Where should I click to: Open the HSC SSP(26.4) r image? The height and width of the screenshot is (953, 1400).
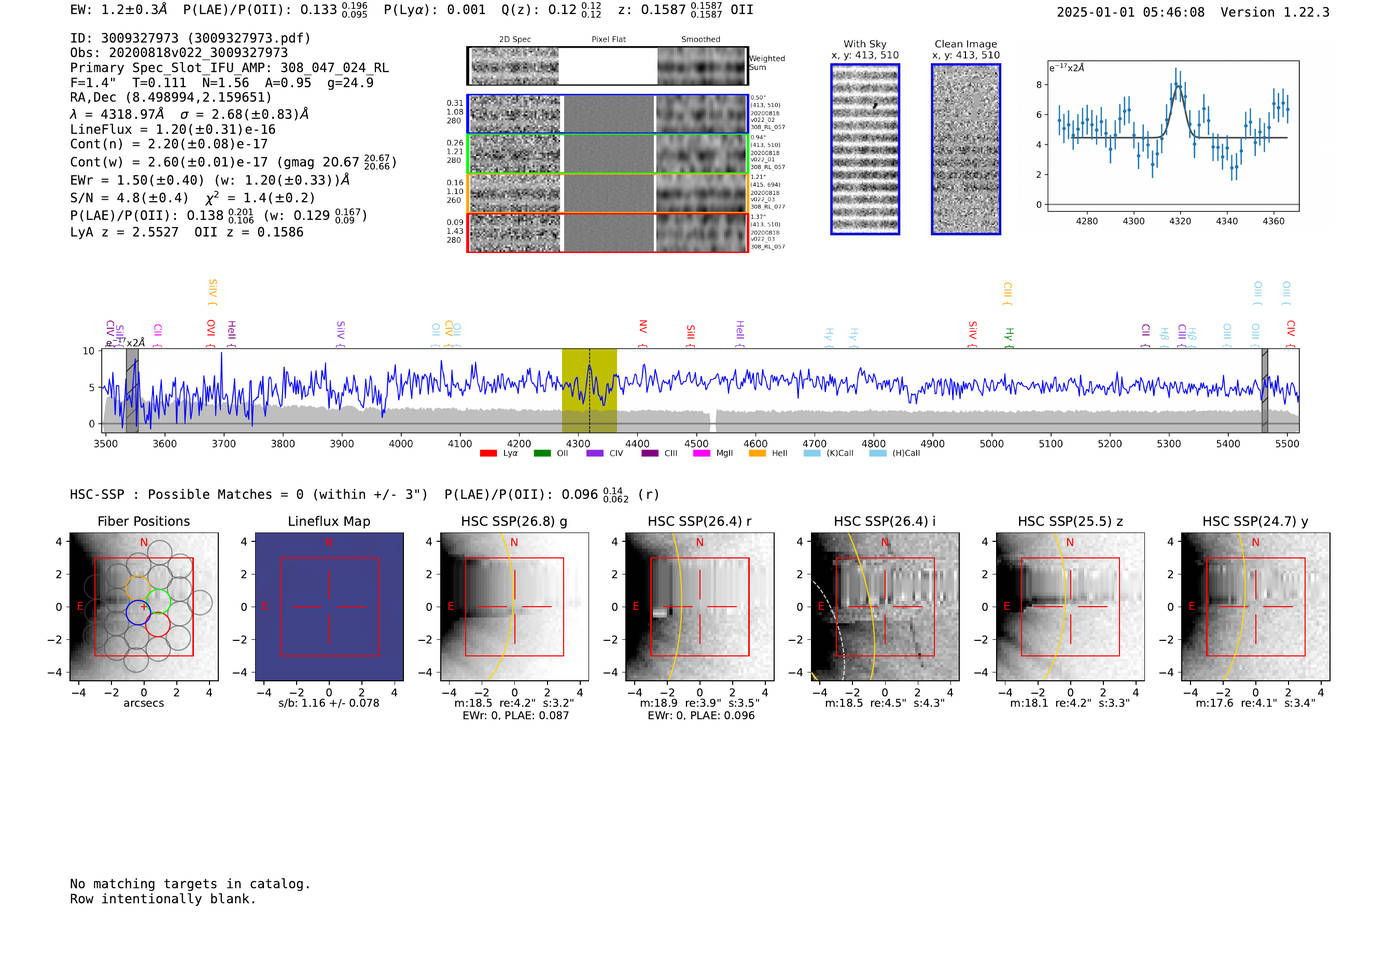(x=700, y=607)
